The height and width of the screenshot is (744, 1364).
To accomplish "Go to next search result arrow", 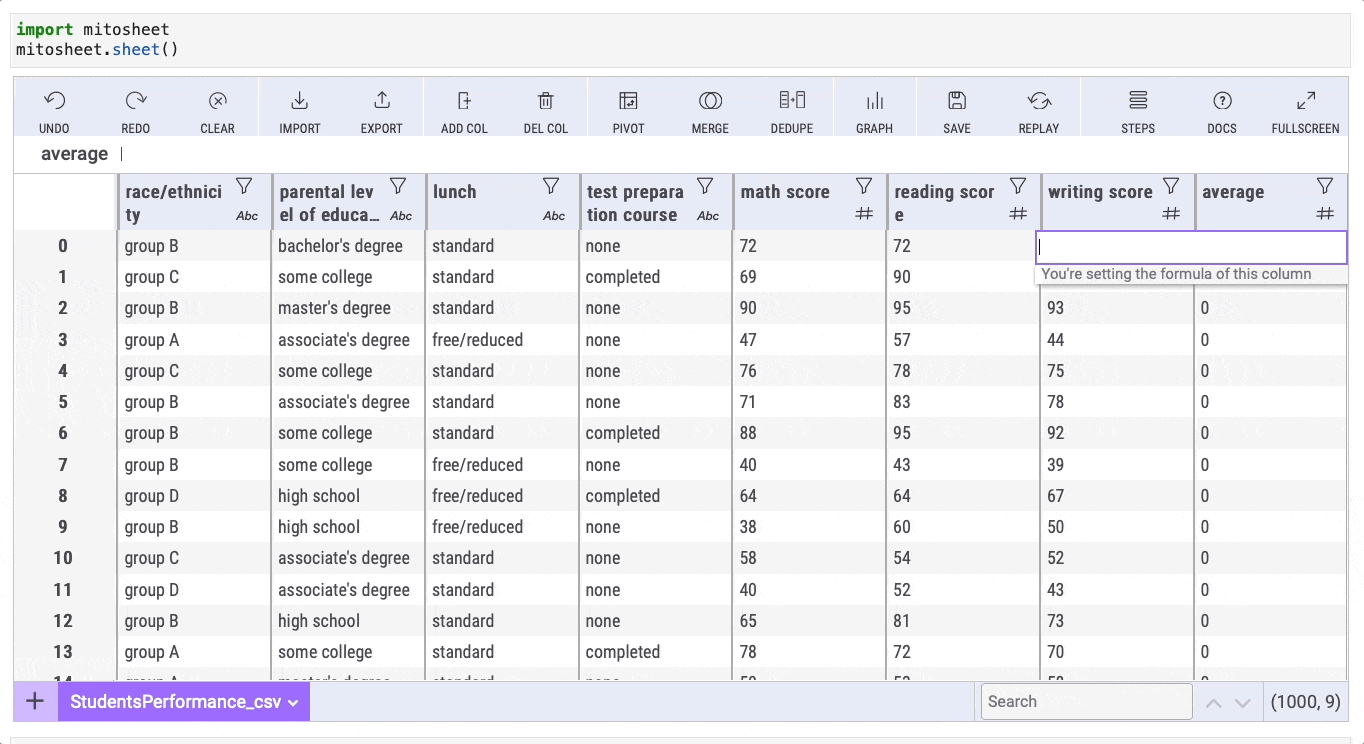I will (x=1243, y=703).
